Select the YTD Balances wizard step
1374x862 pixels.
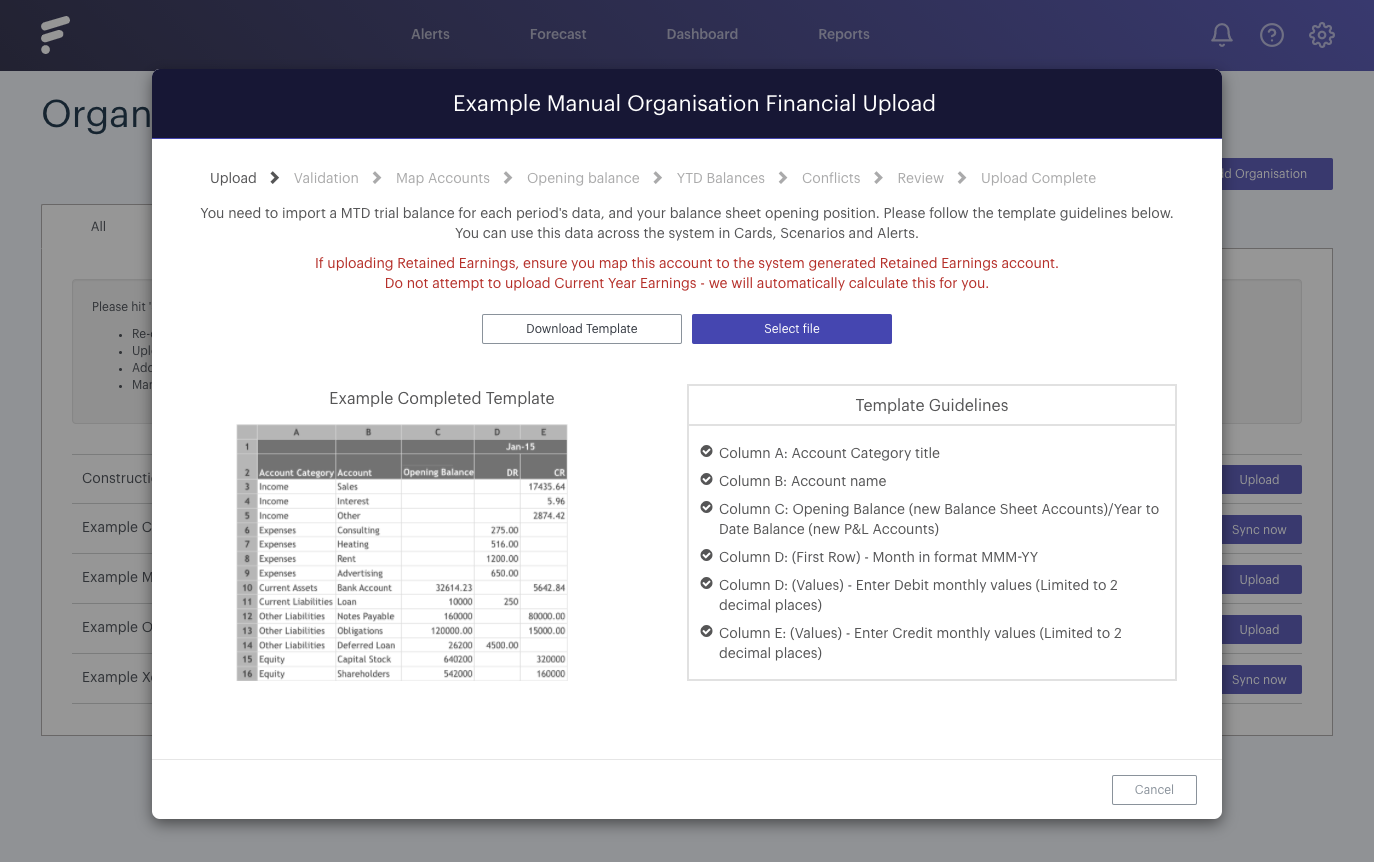[x=721, y=178]
